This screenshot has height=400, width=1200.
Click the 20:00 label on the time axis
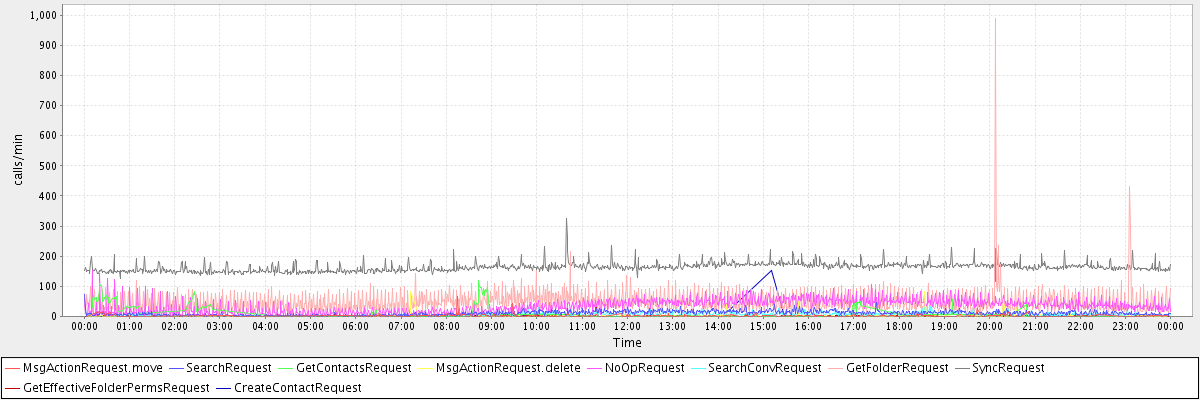click(x=989, y=327)
